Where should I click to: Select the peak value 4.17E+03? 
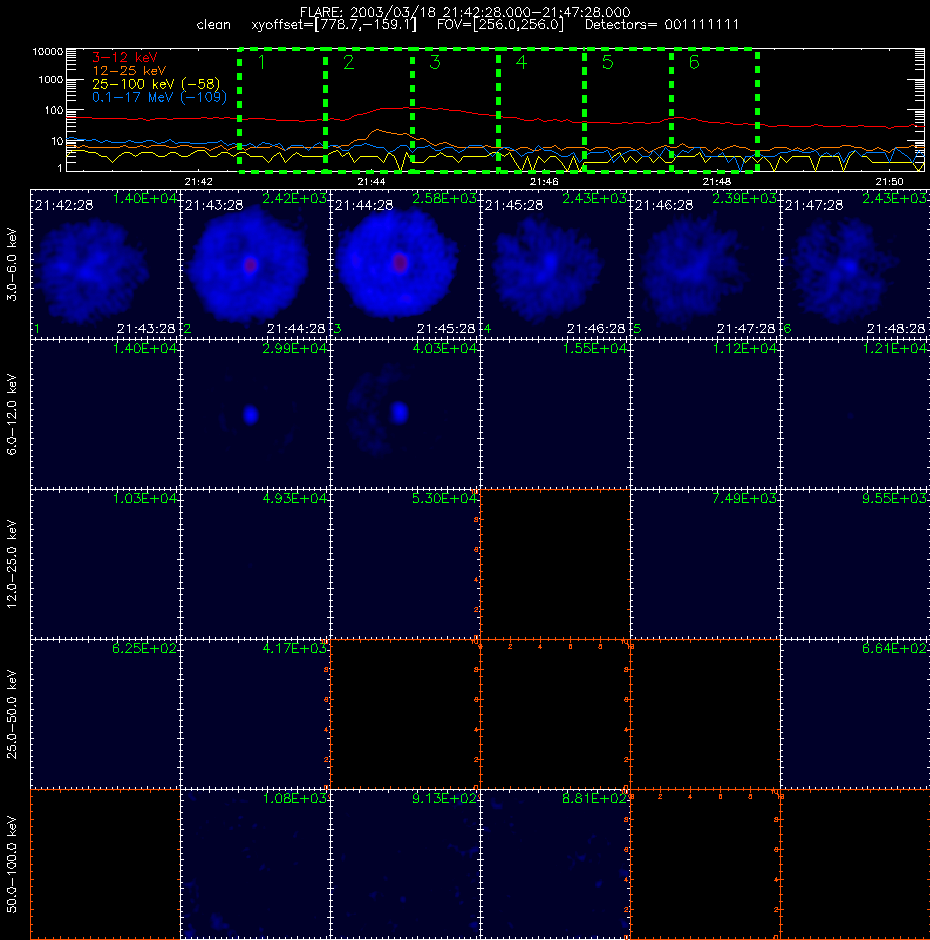pyautogui.click(x=294, y=648)
